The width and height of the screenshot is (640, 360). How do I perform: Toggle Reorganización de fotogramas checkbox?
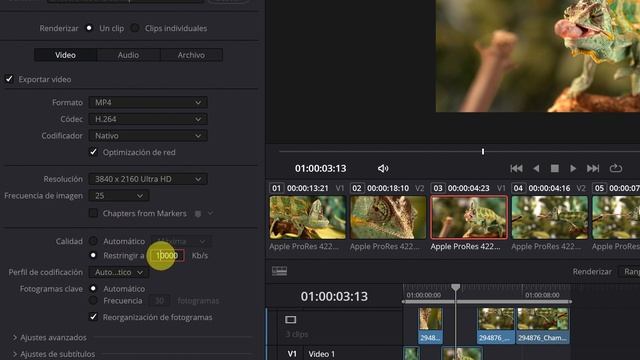[x=93, y=317]
